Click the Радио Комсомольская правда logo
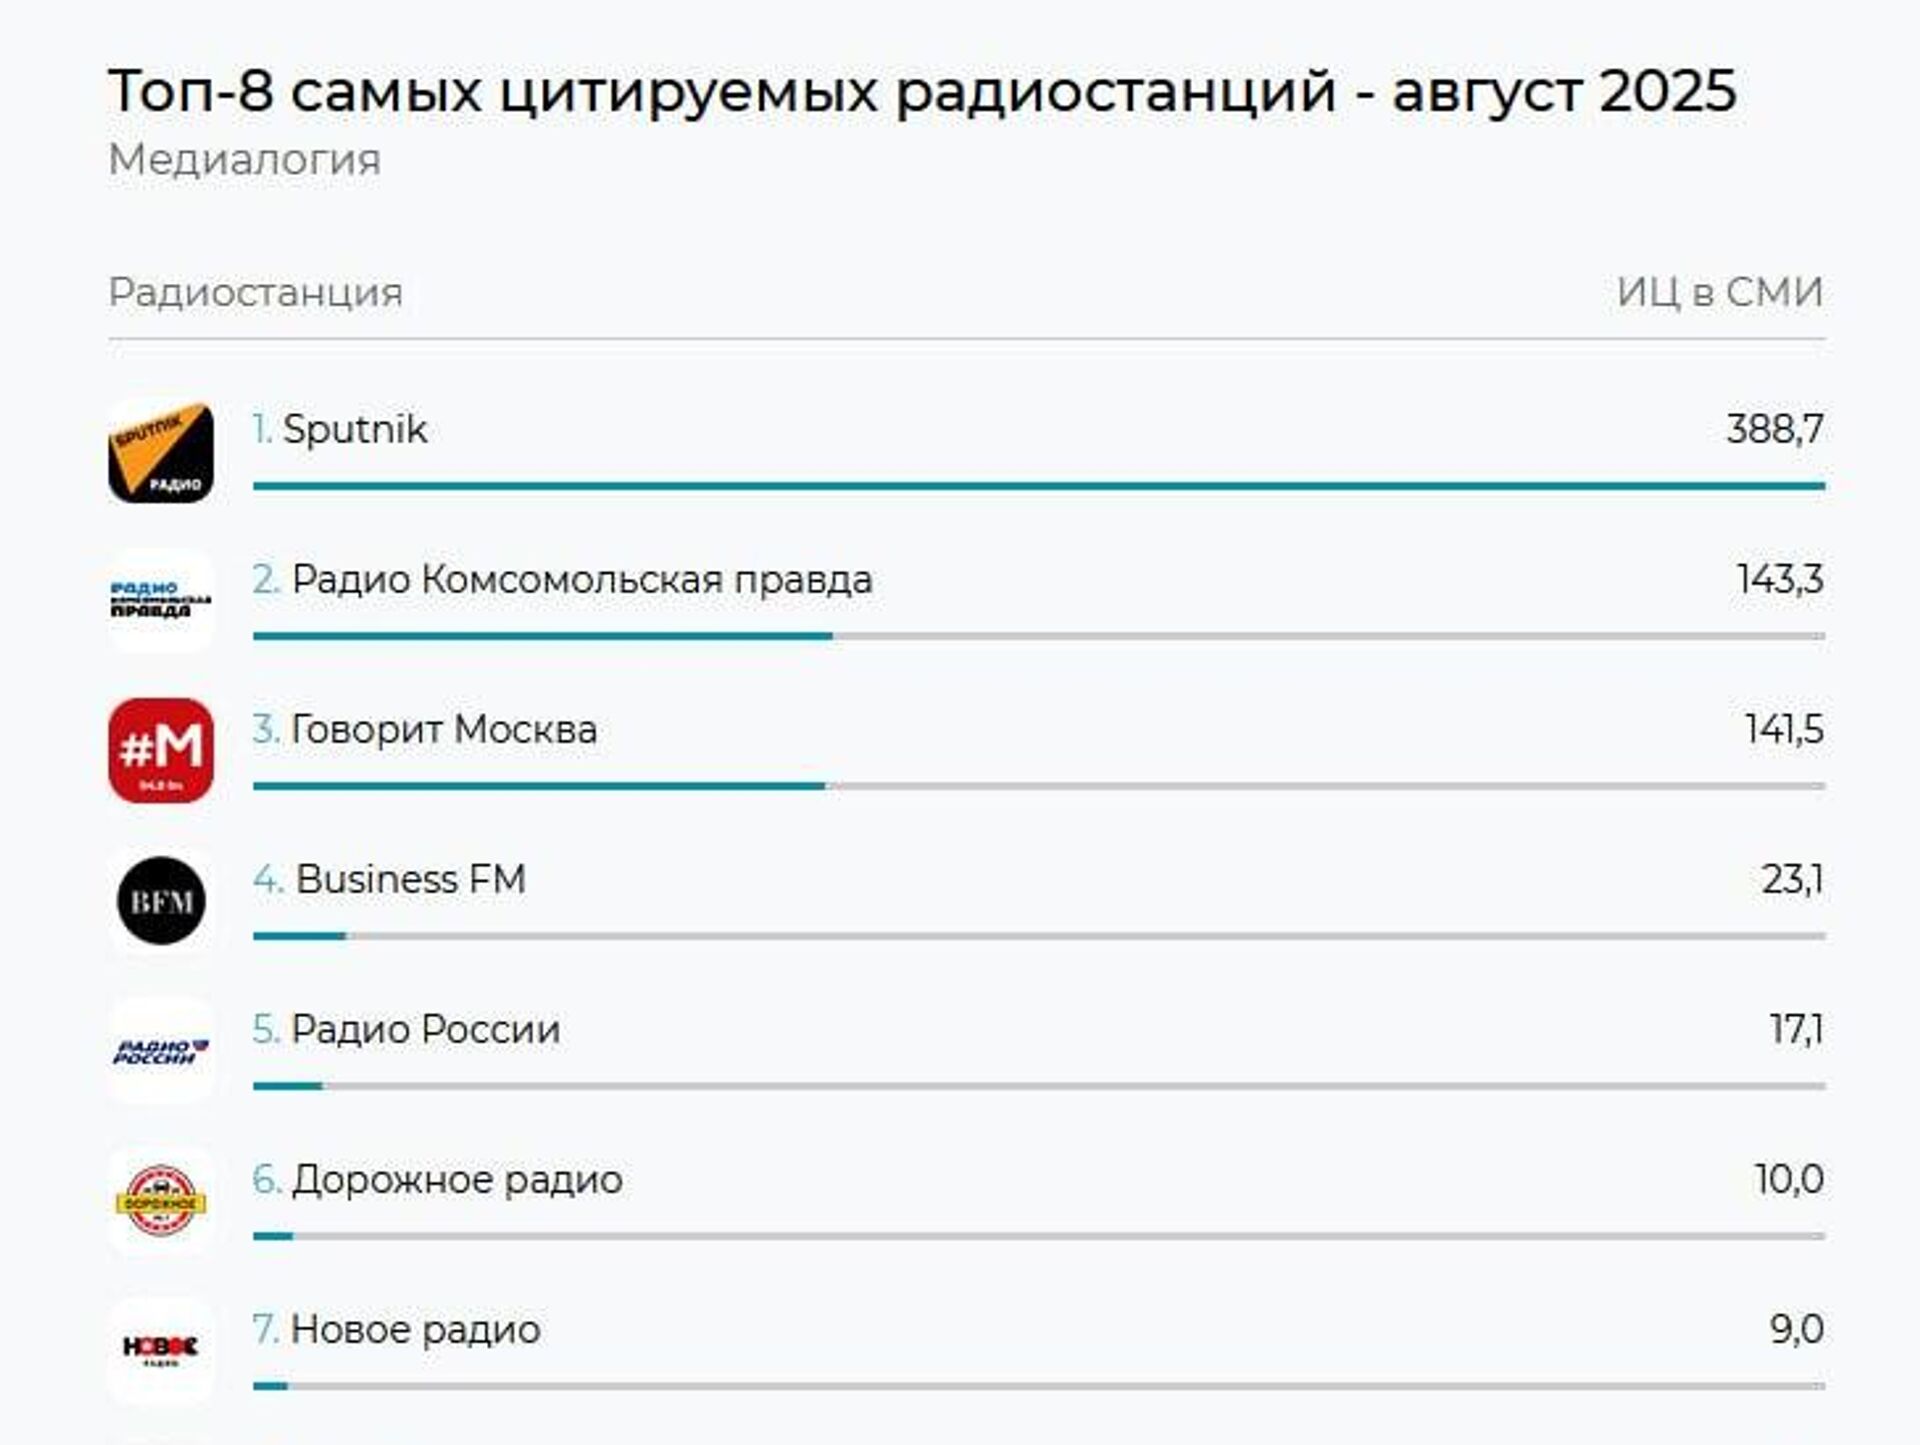The width and height of the screenshot is (1920, 1445). (x=161, y=600)
